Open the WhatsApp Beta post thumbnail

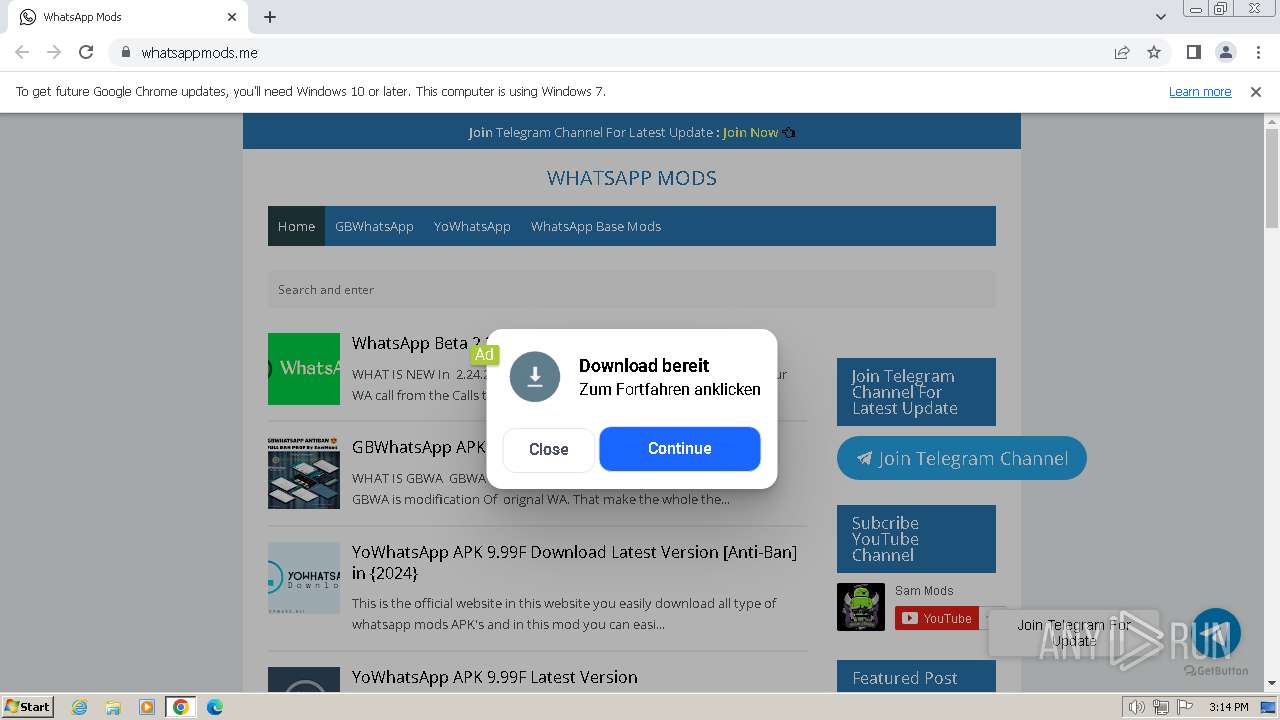coord(304,369)
